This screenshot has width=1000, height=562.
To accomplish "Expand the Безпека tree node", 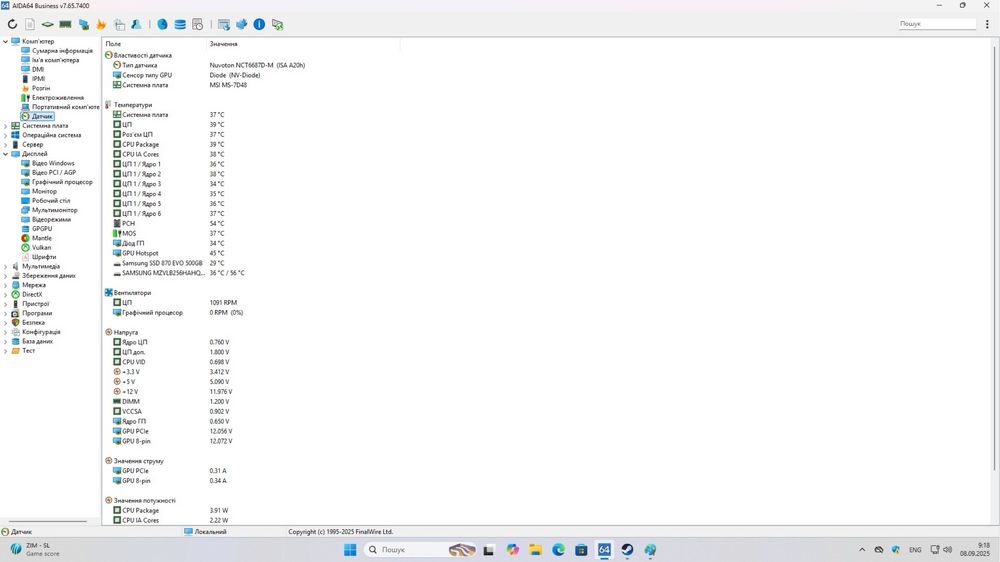I will [6, 323].
